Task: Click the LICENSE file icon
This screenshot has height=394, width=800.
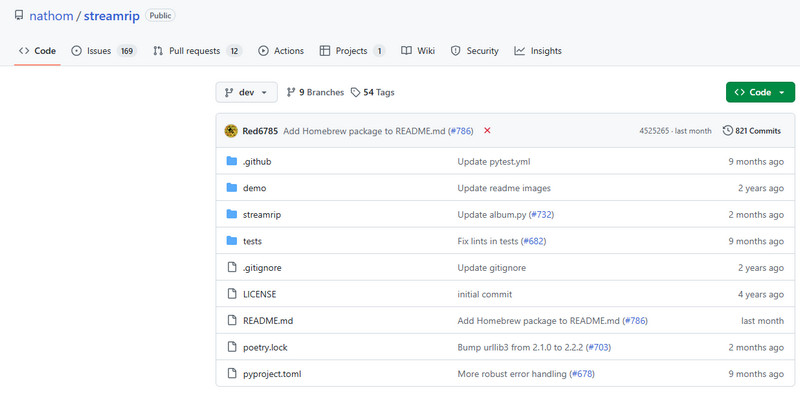Action: pos(232,294)
